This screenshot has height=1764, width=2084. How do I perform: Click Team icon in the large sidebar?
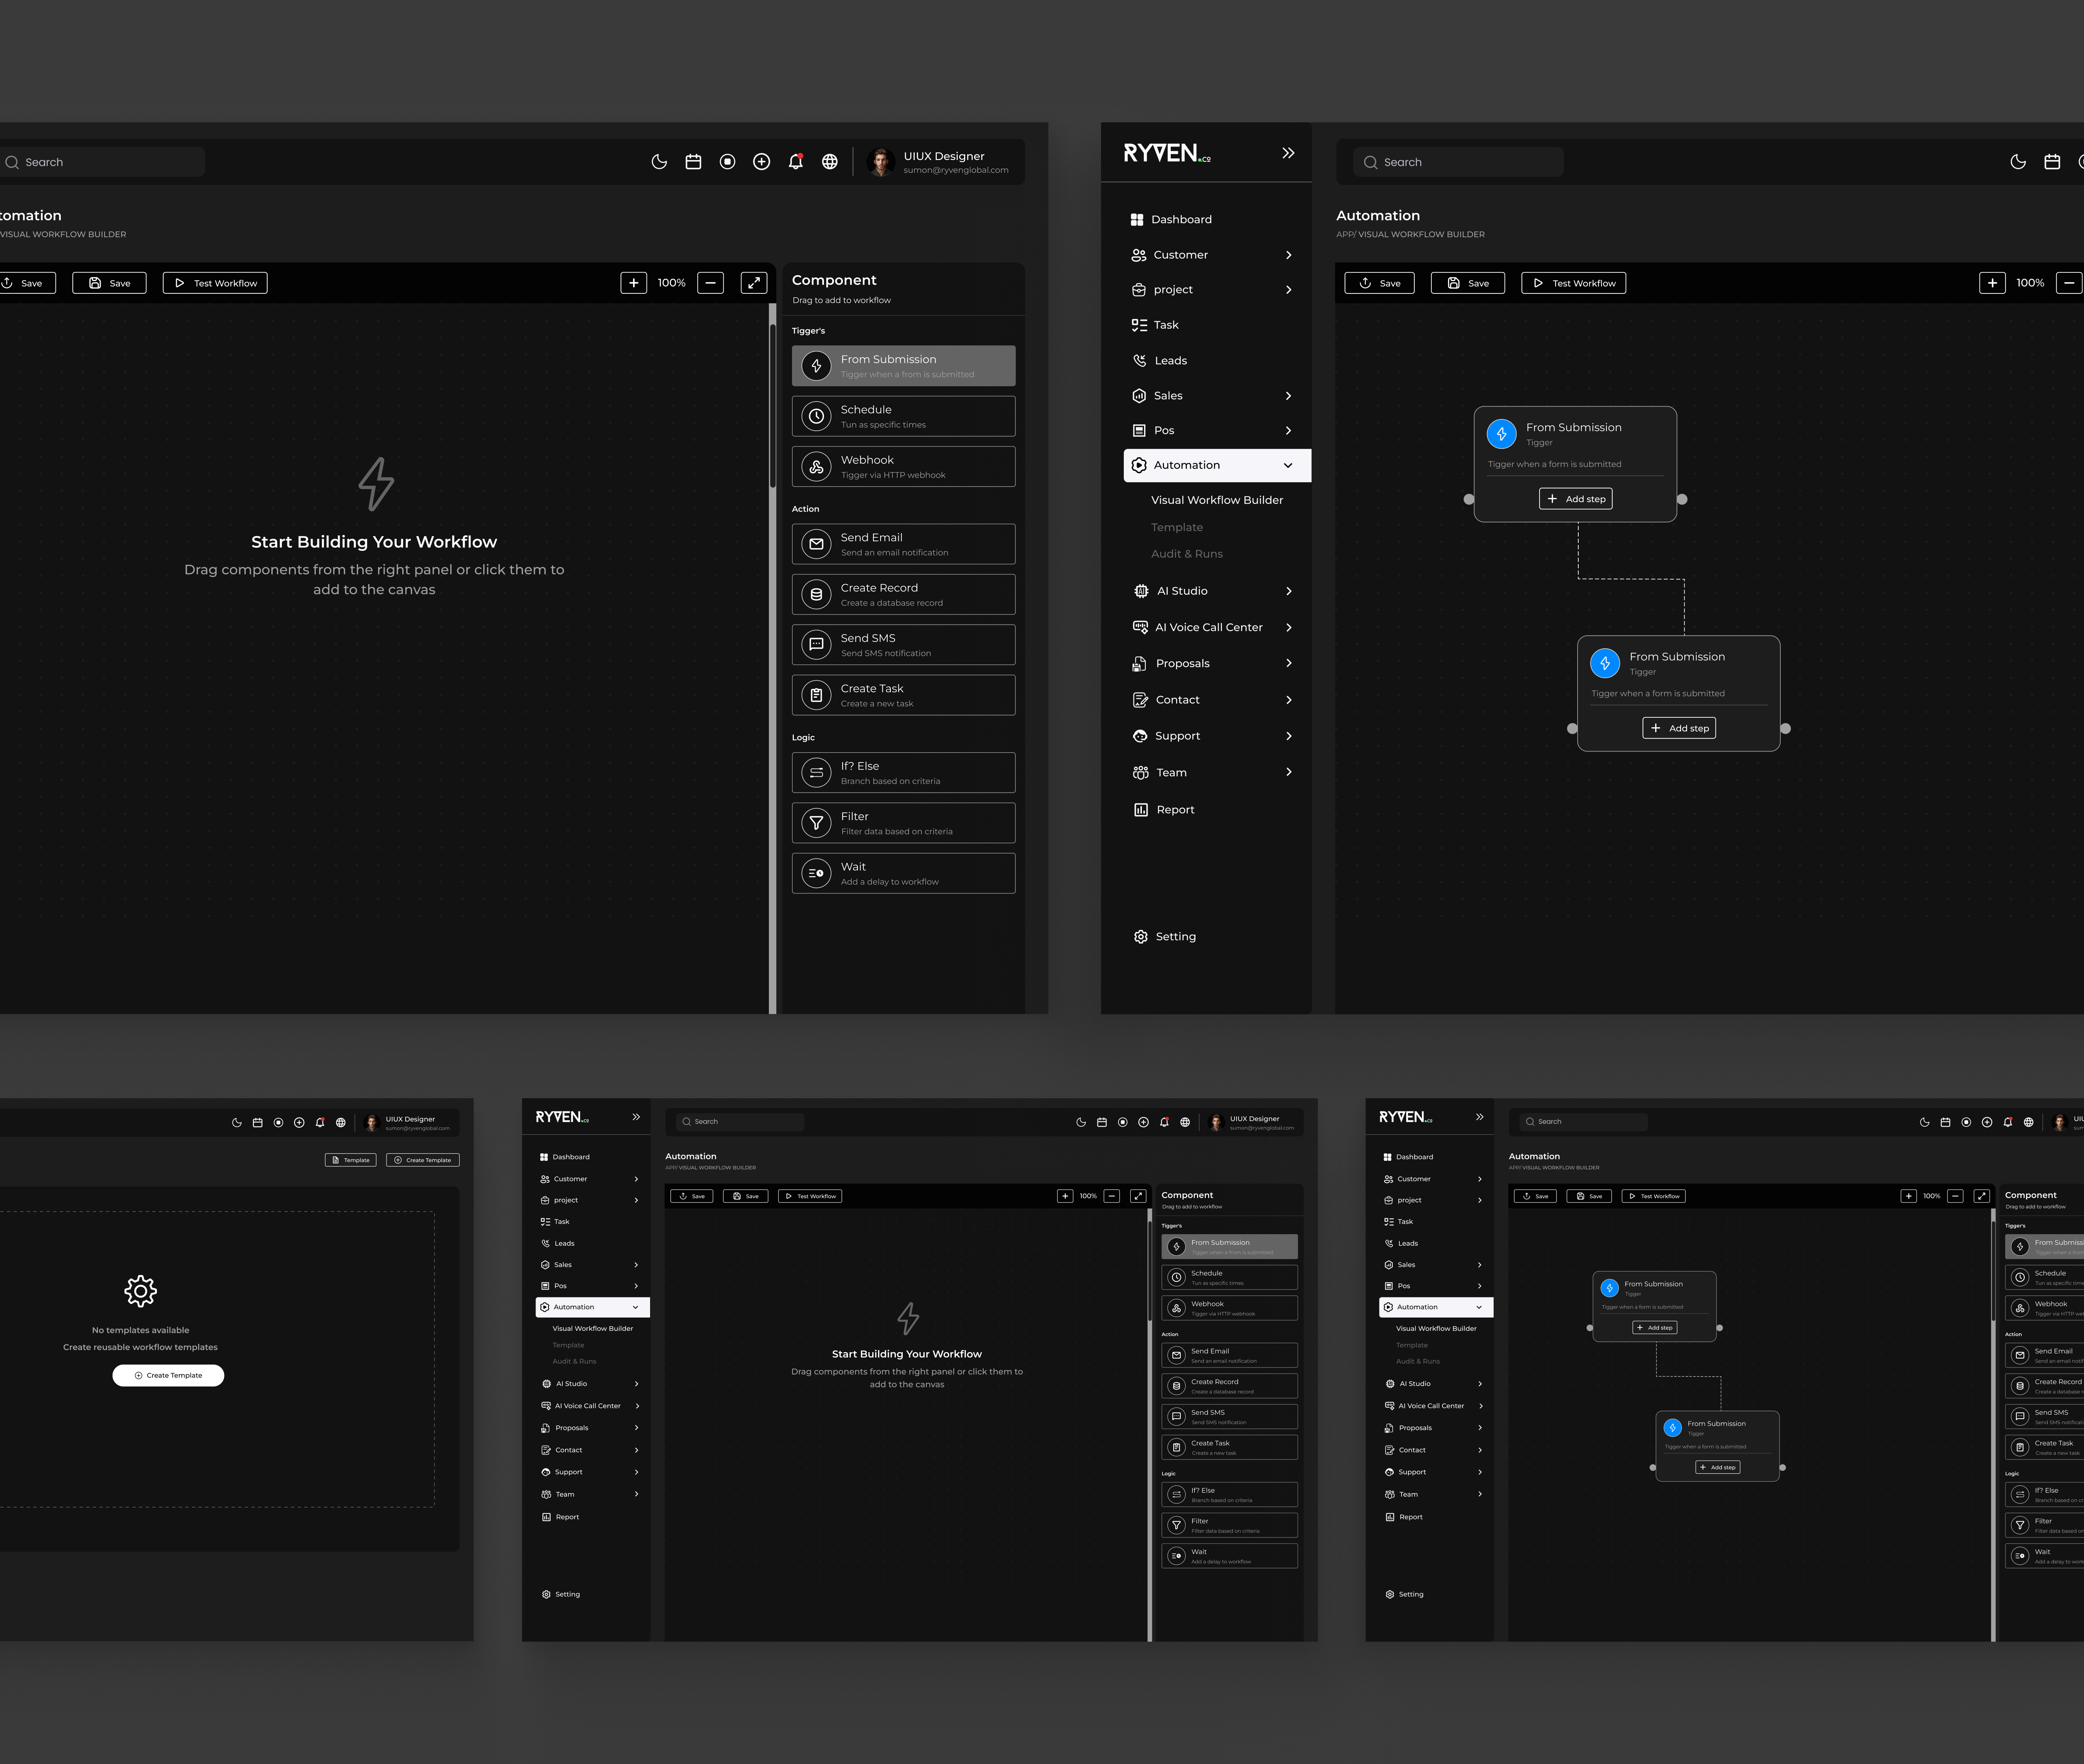(1140, 773)
